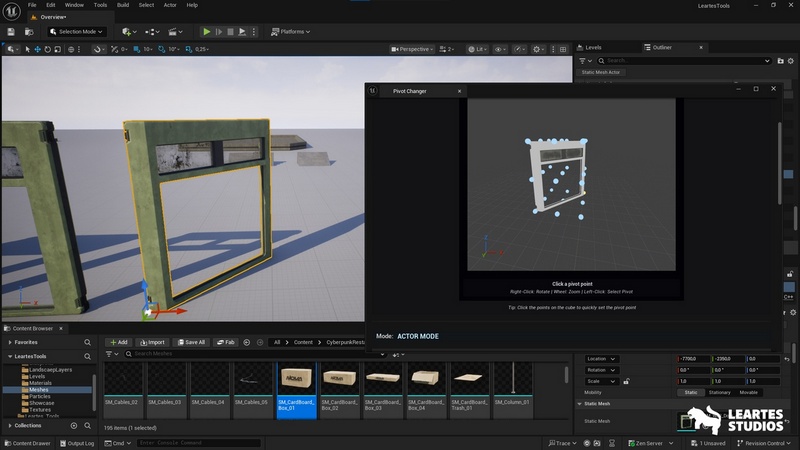Viewport: 800px width, 450px height.
Task: Open the Selection Mode dropdown
Action: tap(76, 31)
